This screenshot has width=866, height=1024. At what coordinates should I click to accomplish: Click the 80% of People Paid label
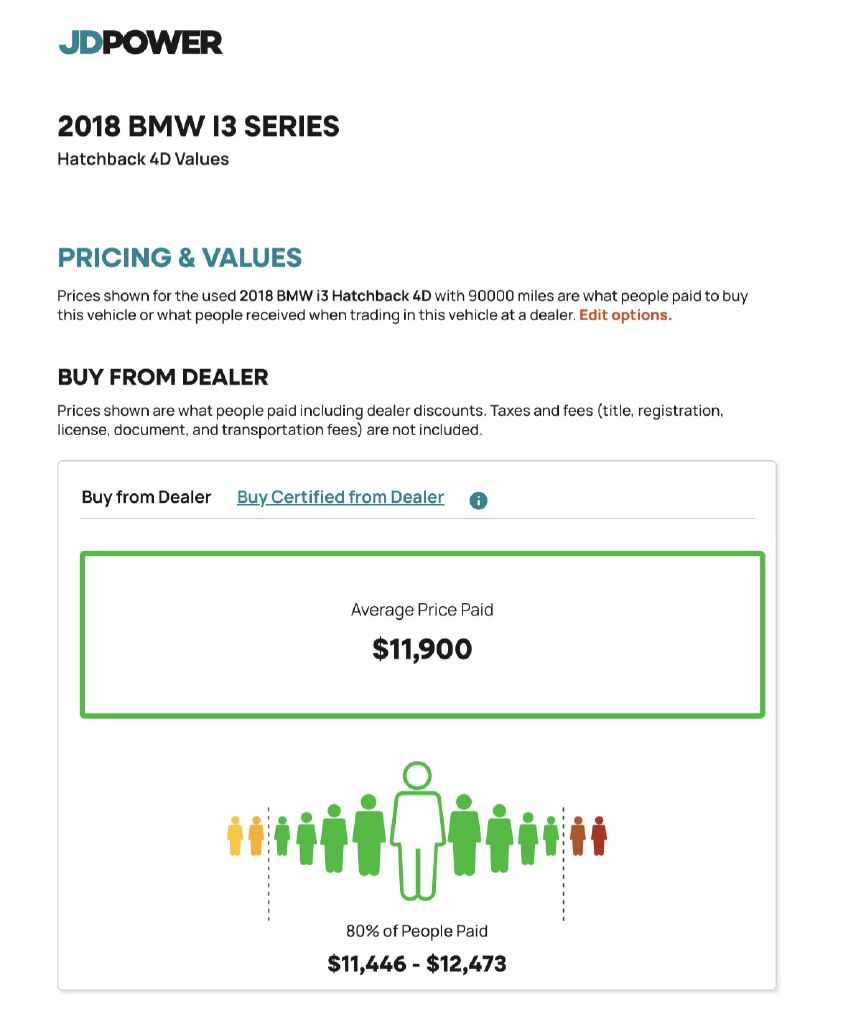[417, 931]
